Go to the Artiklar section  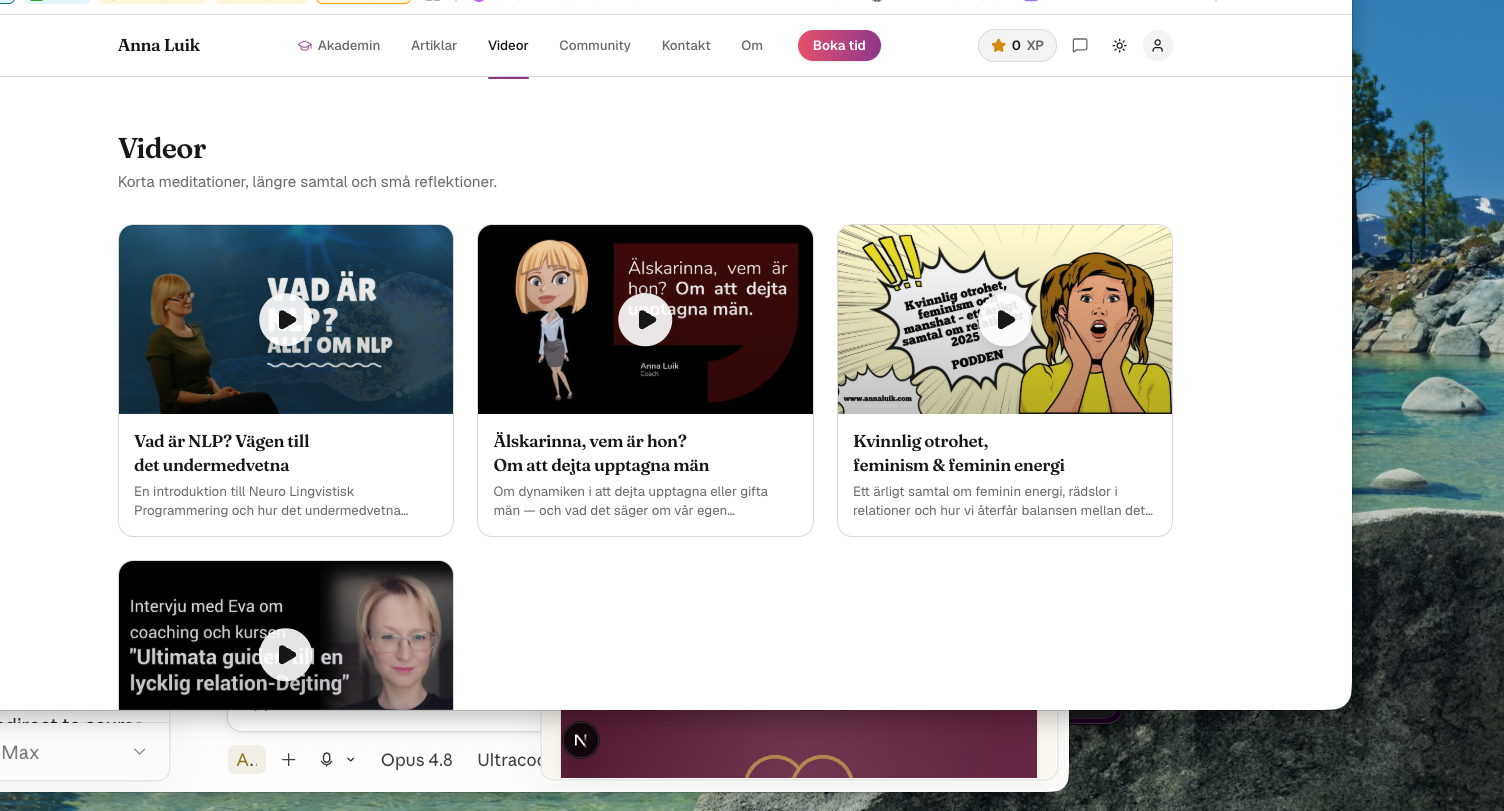434,45
